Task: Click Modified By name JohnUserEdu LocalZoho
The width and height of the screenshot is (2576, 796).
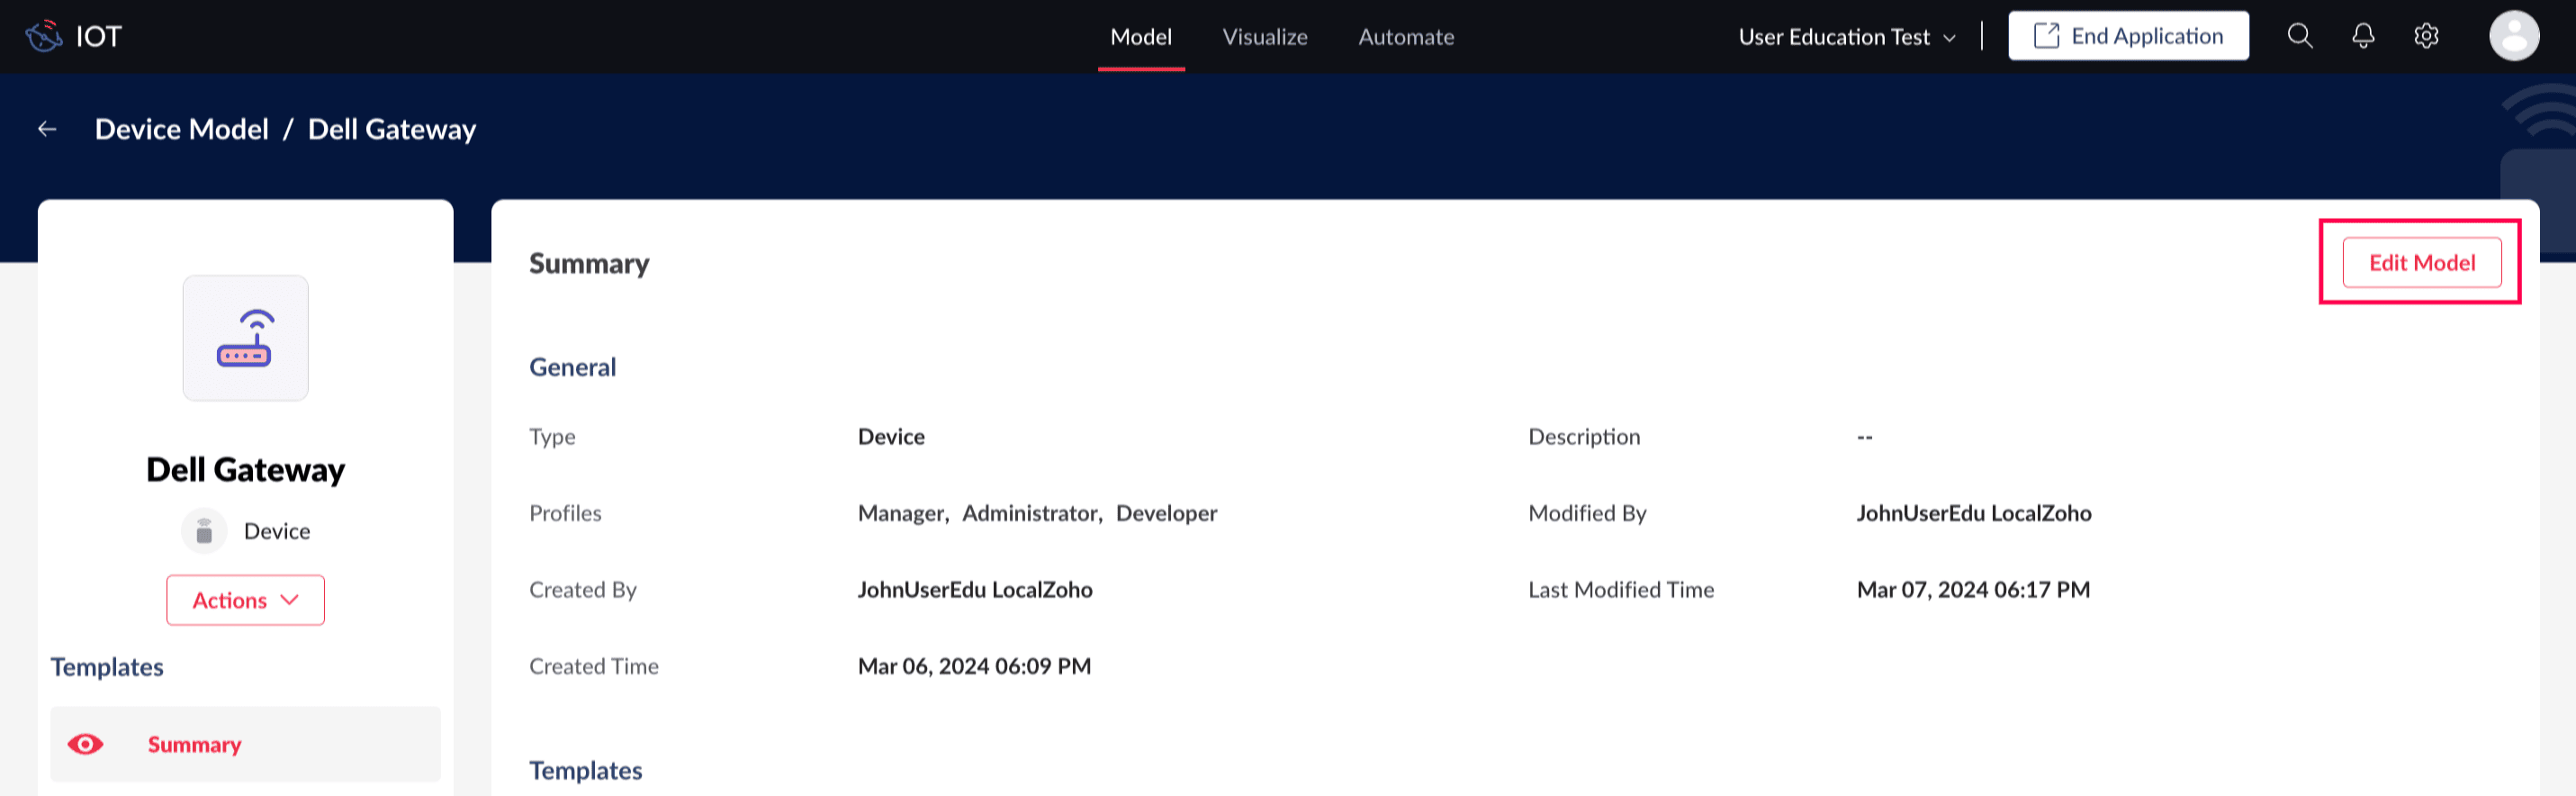Action: click(1974, 513)
